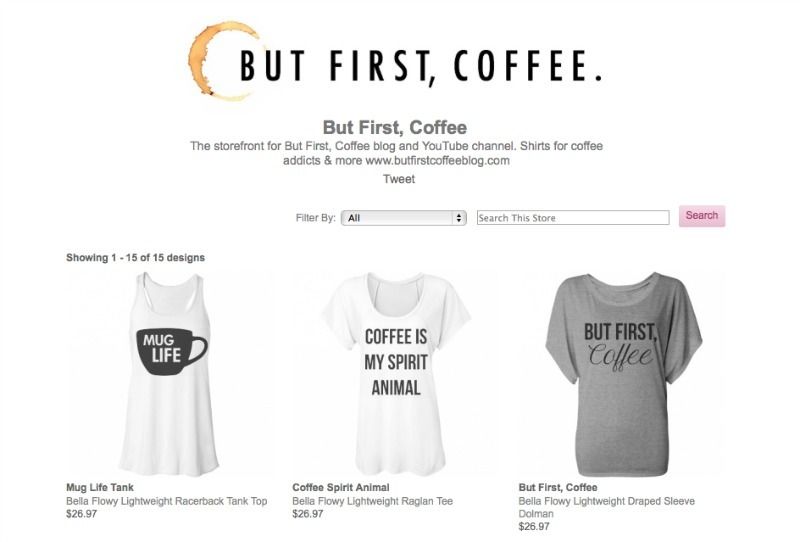Open the Coffee Is My Spirit Animal tee image
This screenshot has width=800, height=542.
click(396, 374)
